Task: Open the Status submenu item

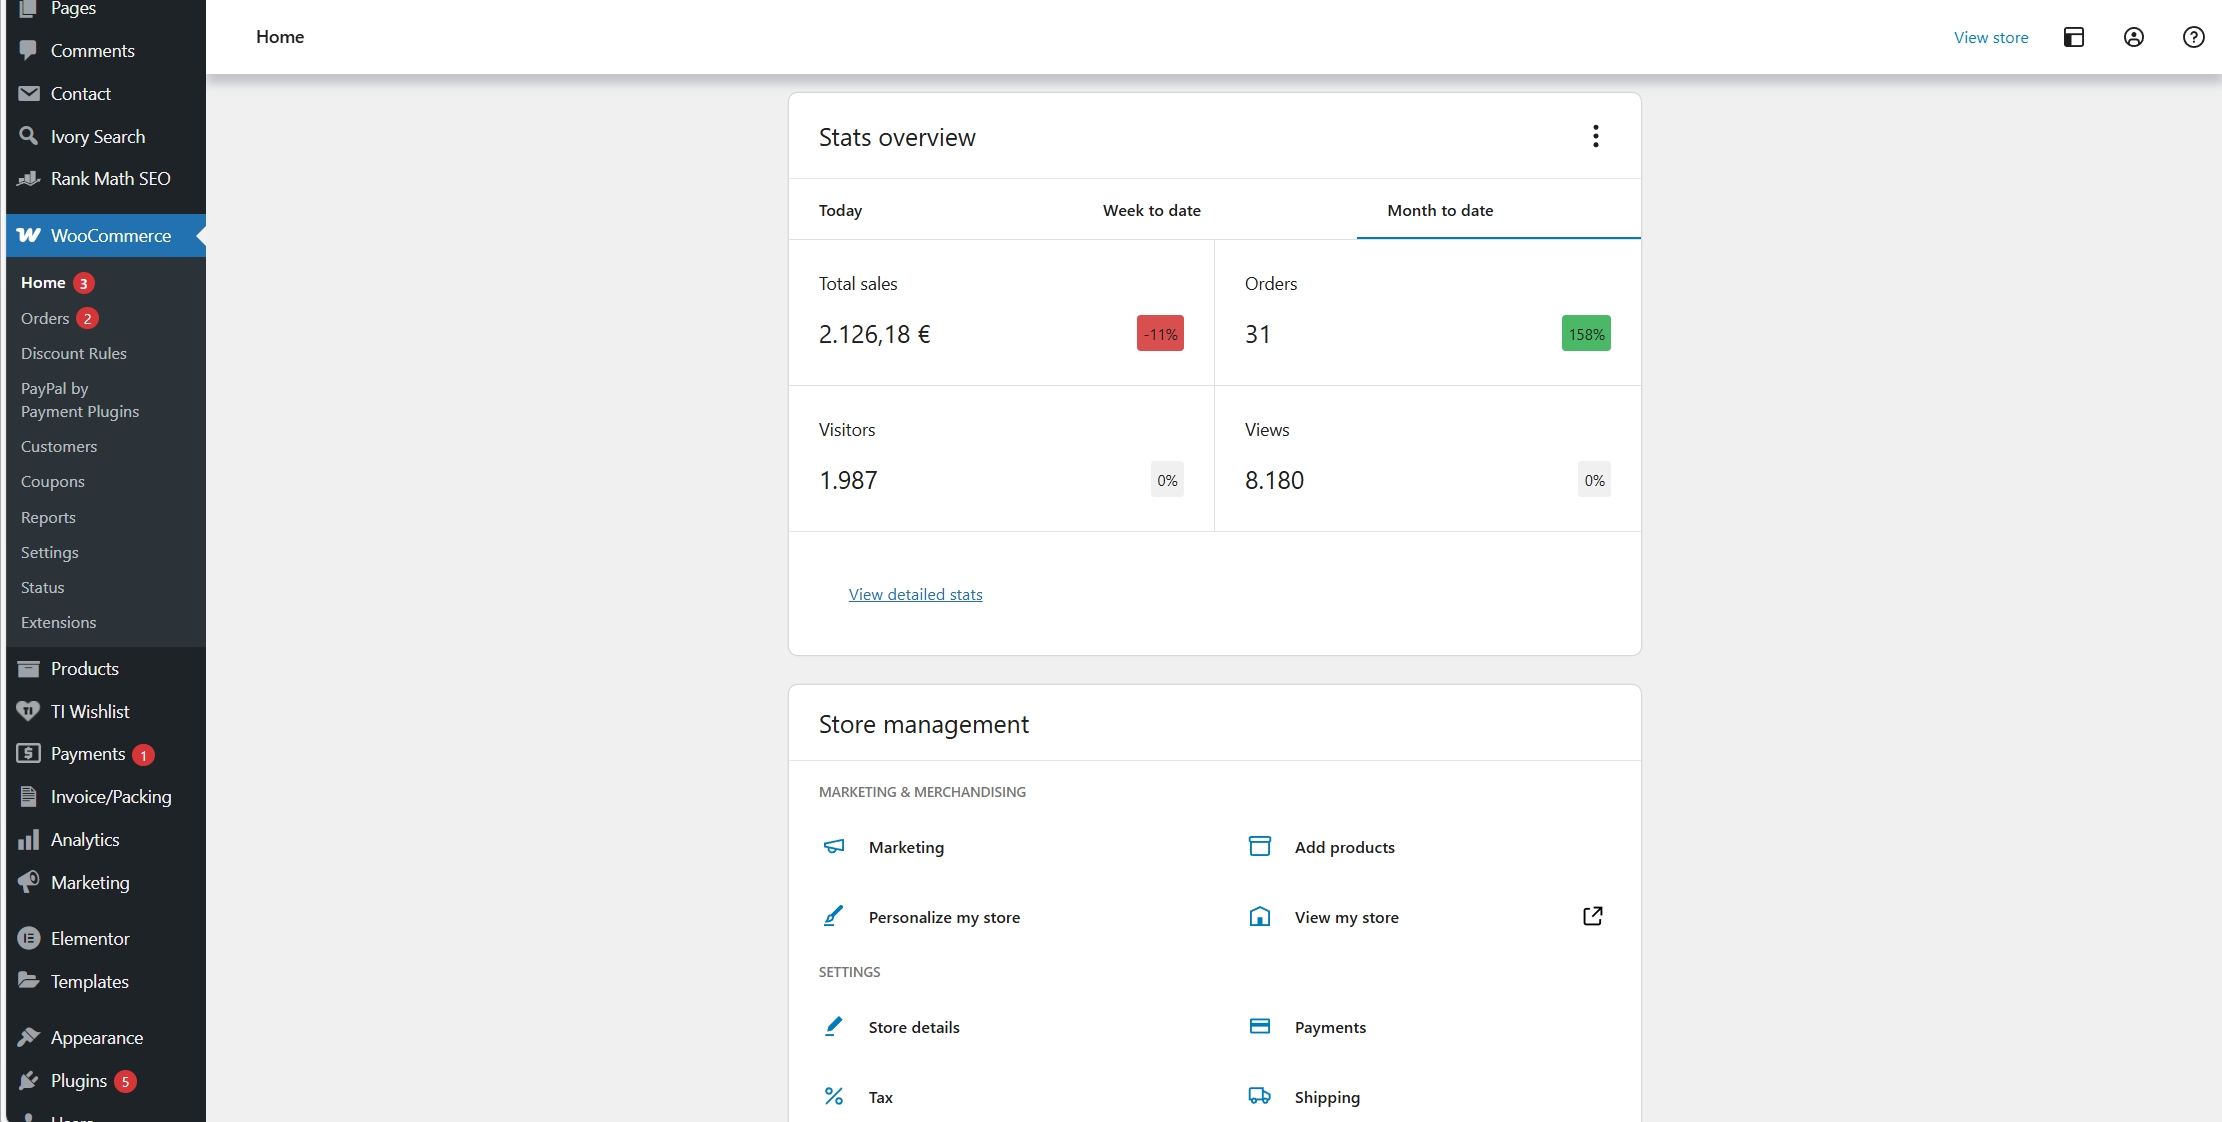Action: pos(43,587)
